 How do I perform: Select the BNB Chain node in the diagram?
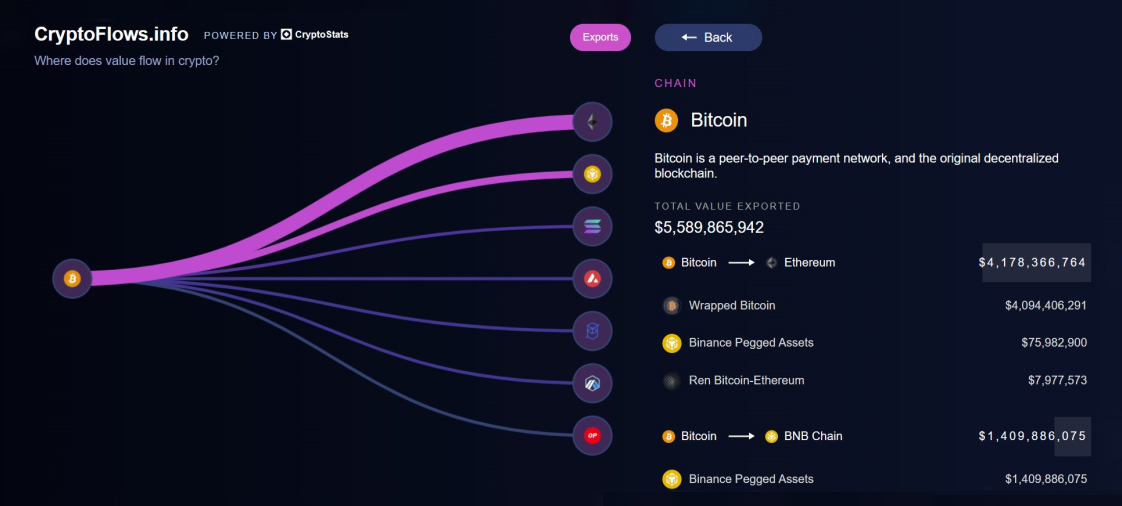click(x=592, y=174)
